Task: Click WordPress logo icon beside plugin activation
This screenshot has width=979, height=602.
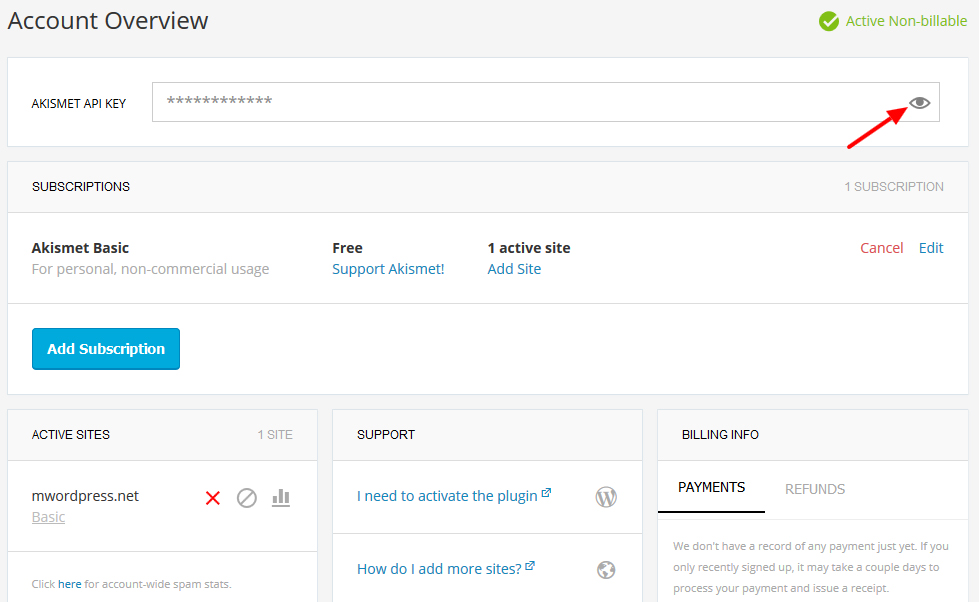Action: coord(606,497)
